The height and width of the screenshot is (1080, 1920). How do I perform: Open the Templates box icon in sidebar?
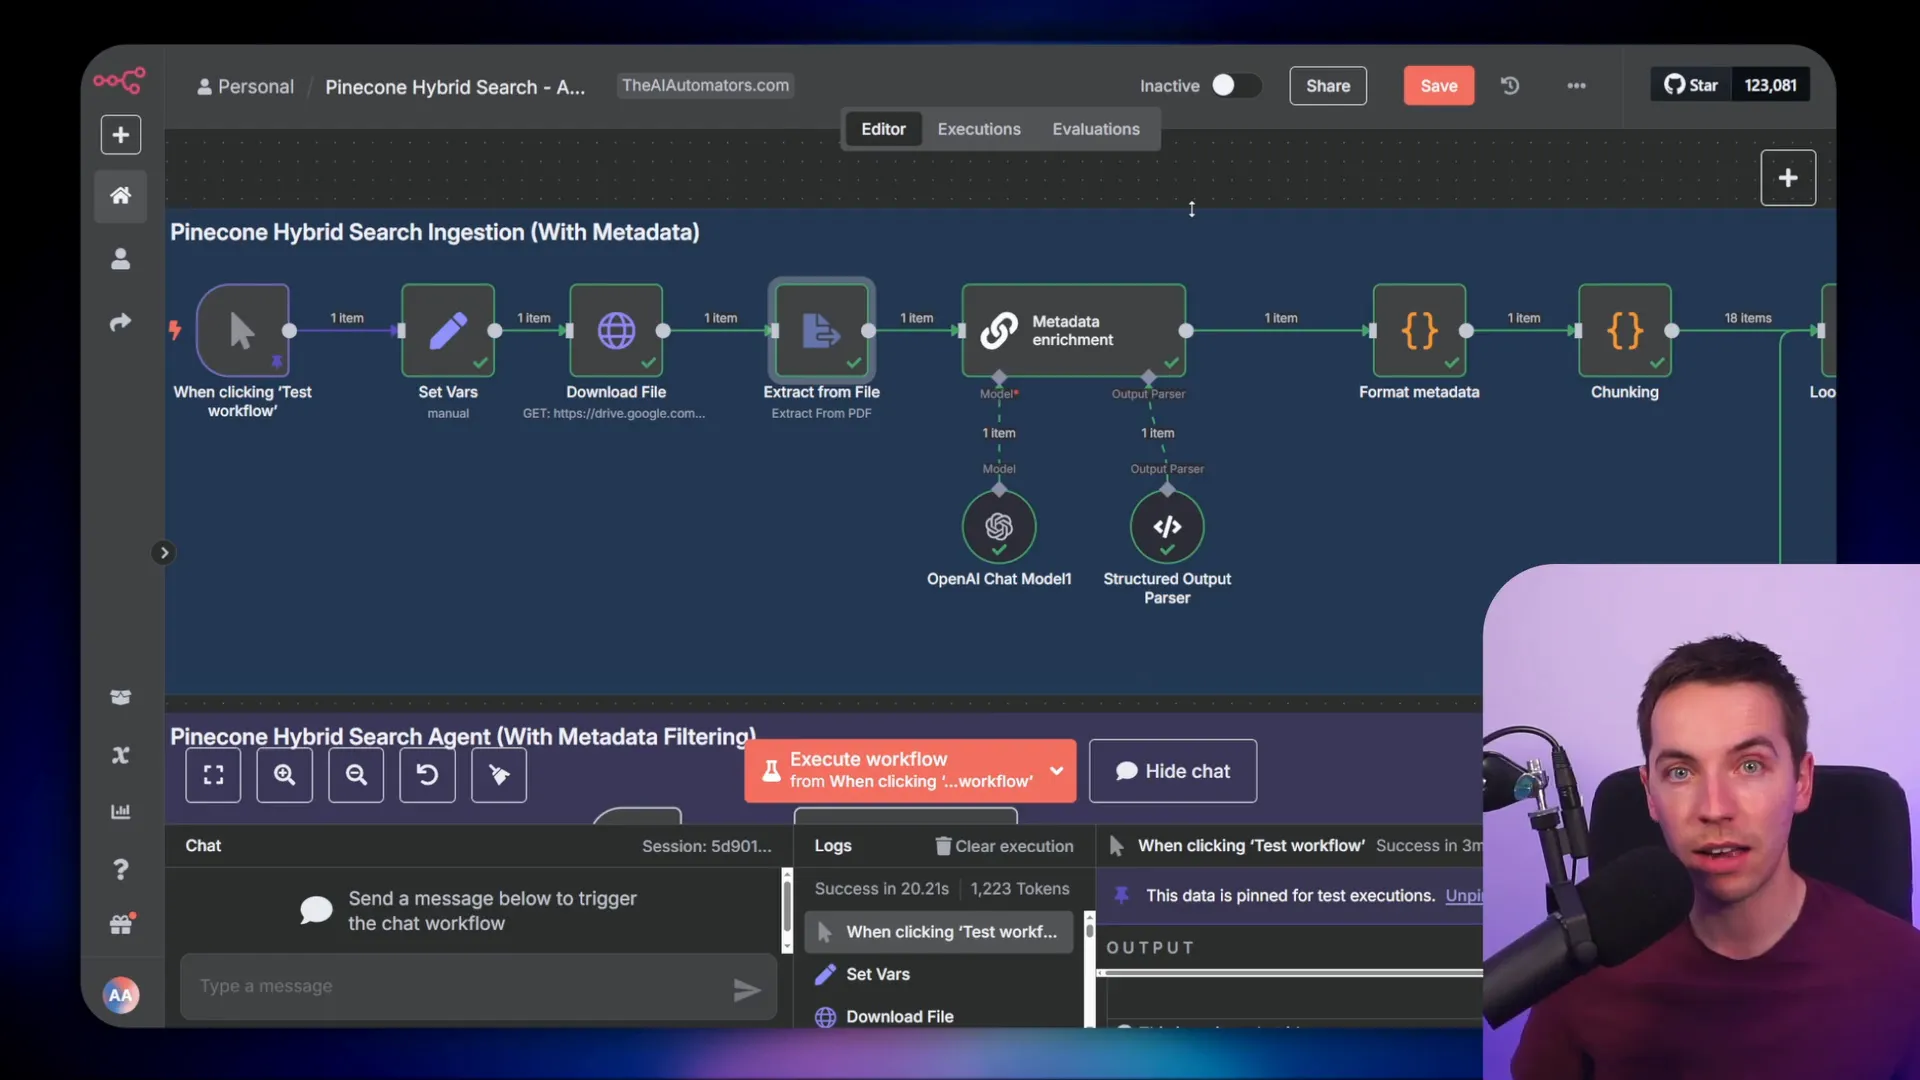[x=120, y=697]
